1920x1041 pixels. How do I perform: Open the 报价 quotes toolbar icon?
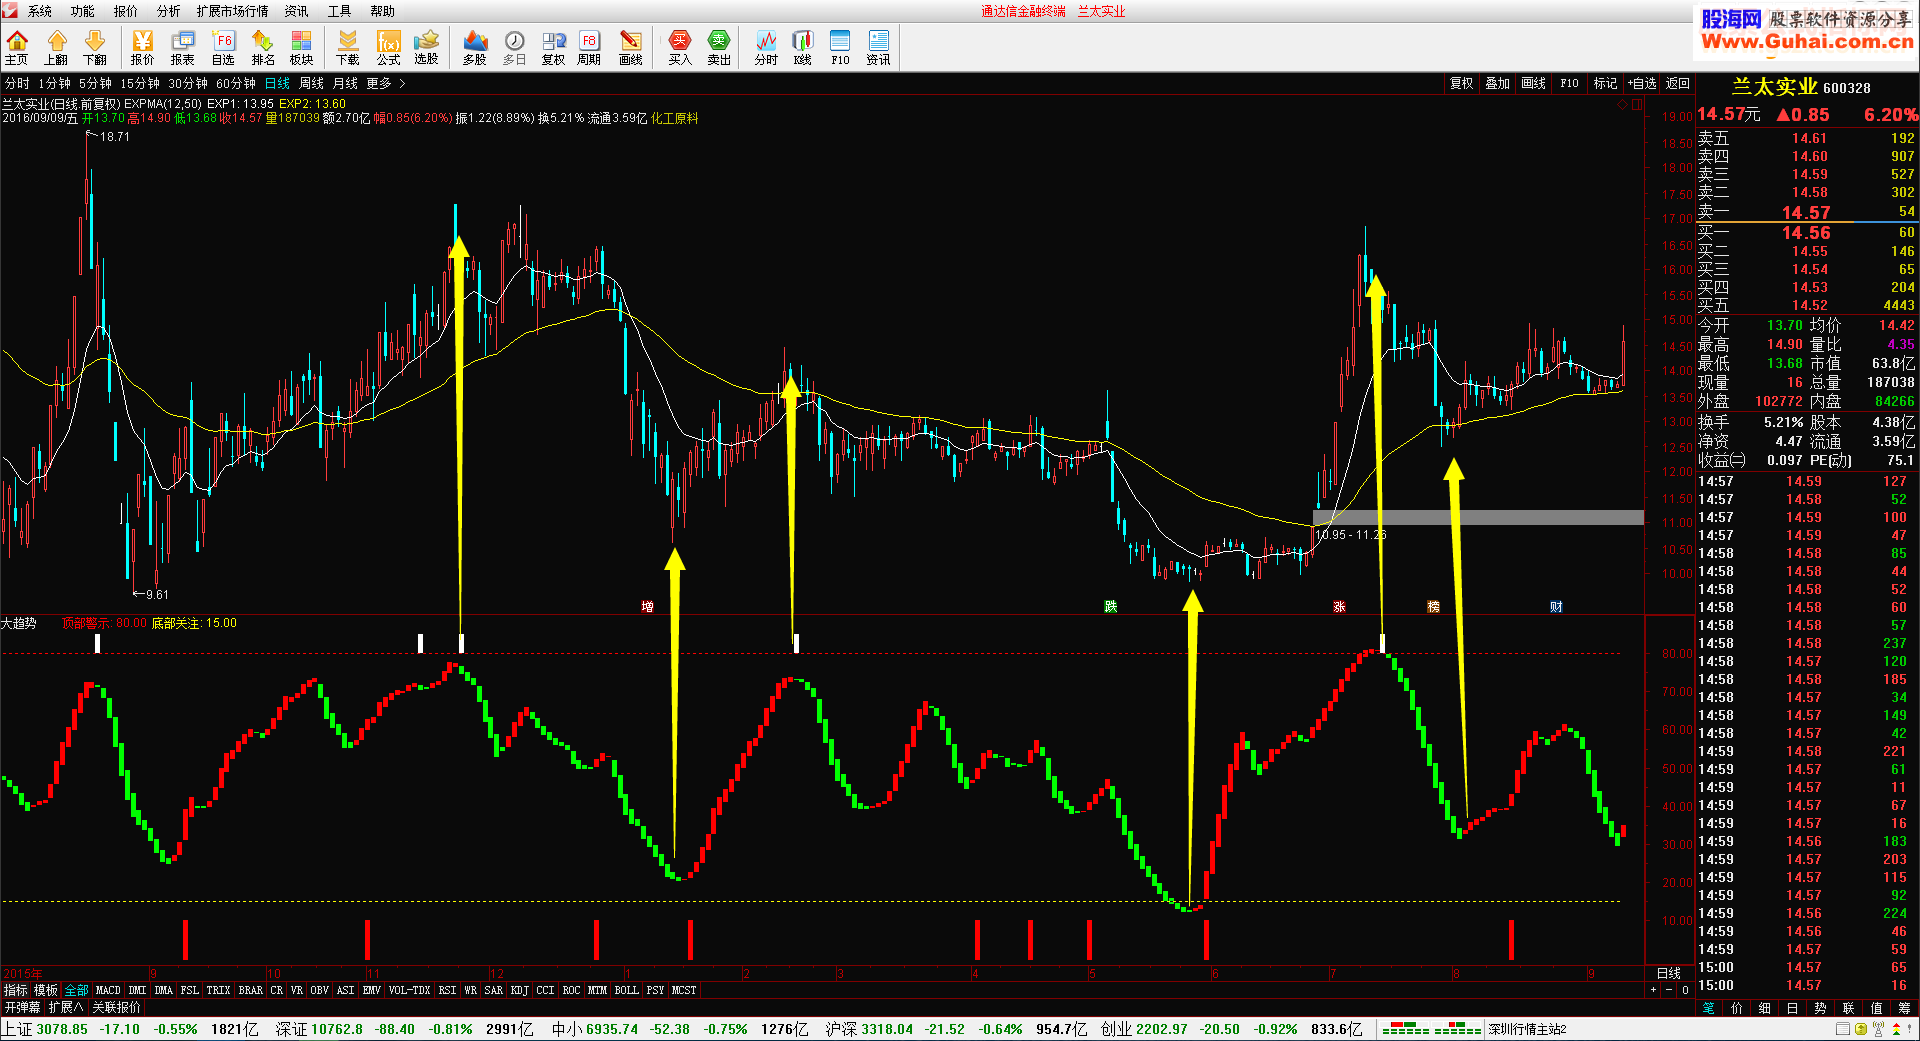(x=143, y=47)
